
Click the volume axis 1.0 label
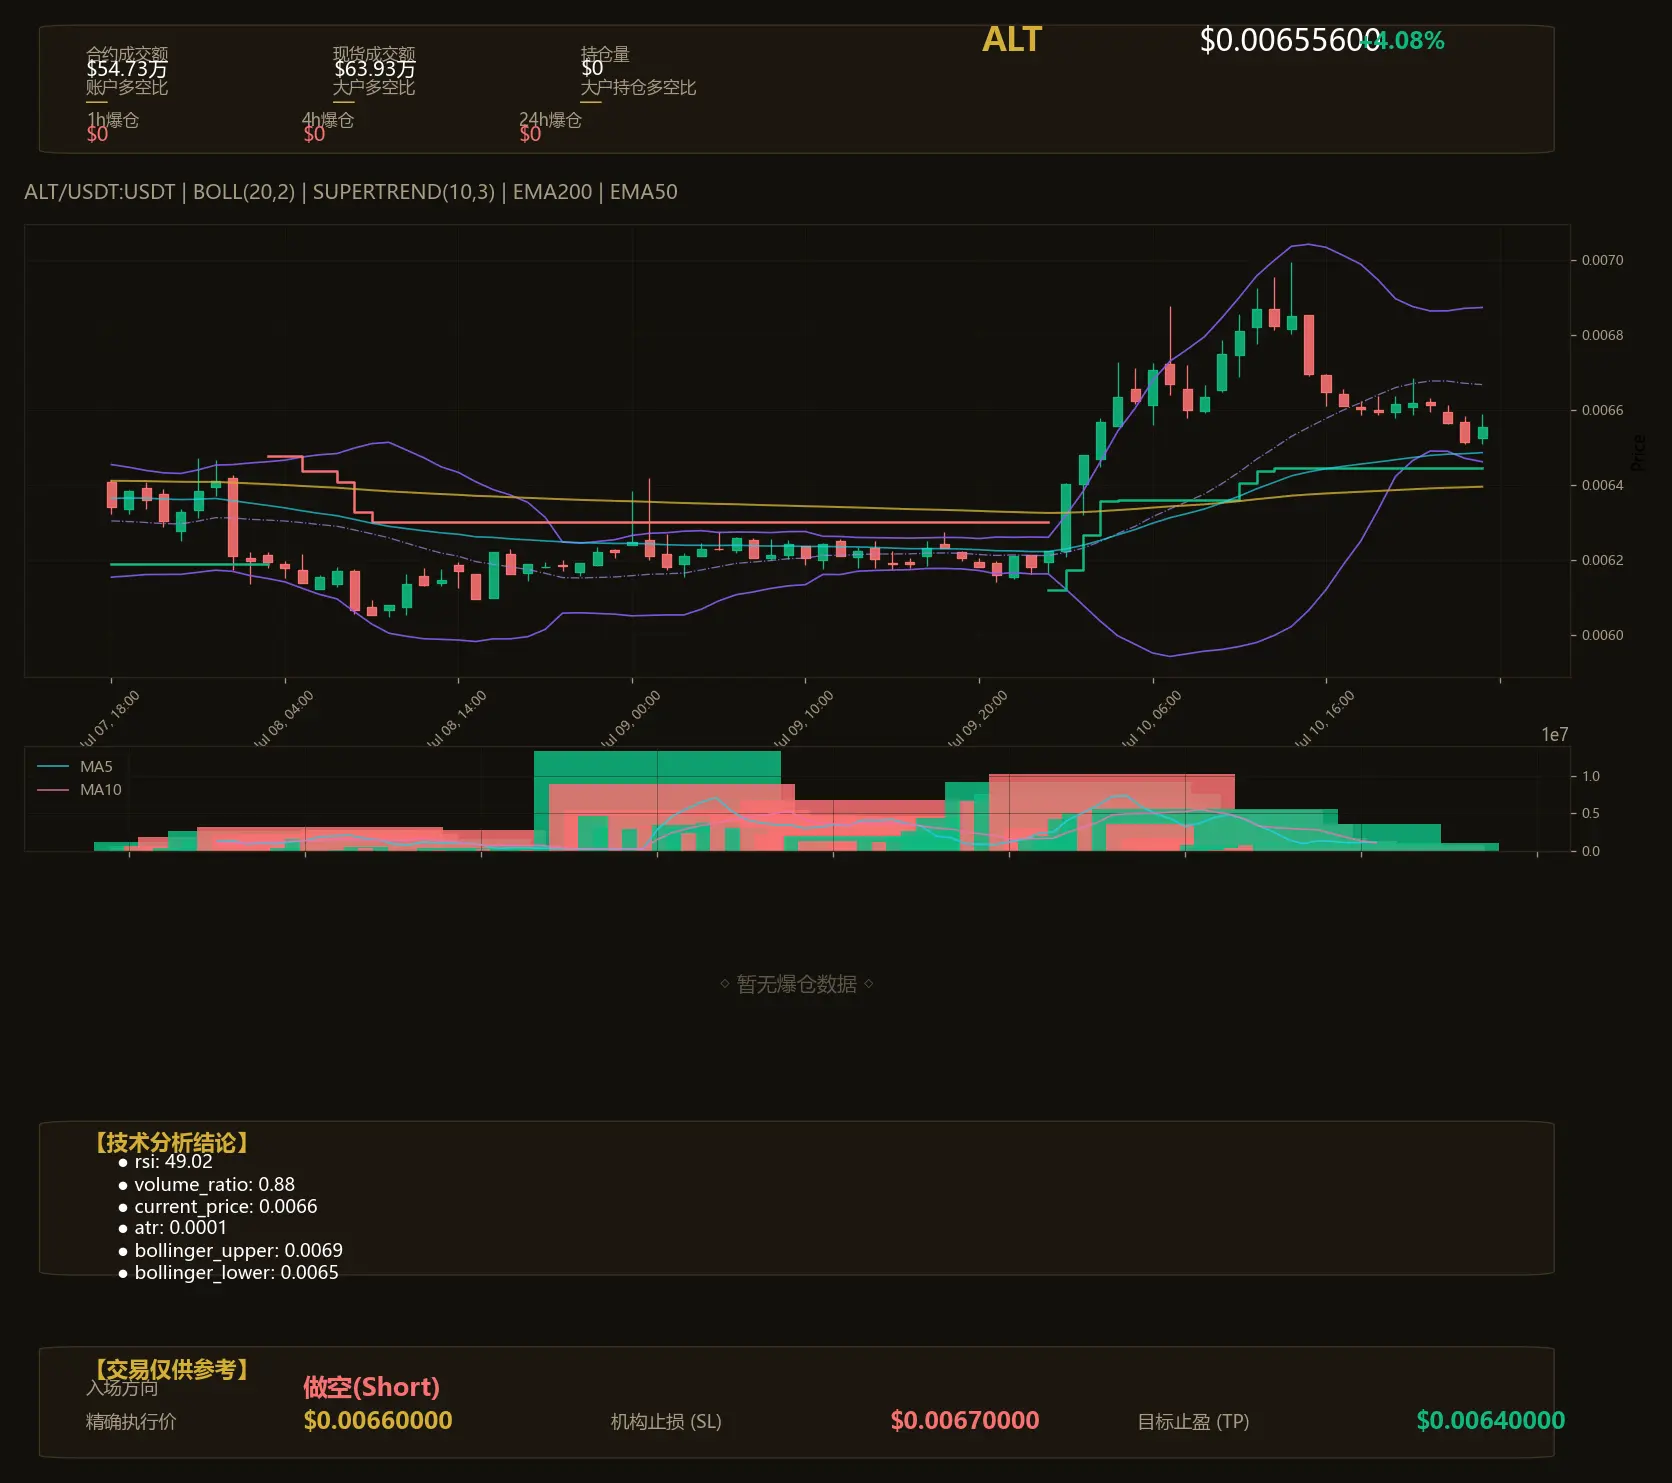[1590, 776]
